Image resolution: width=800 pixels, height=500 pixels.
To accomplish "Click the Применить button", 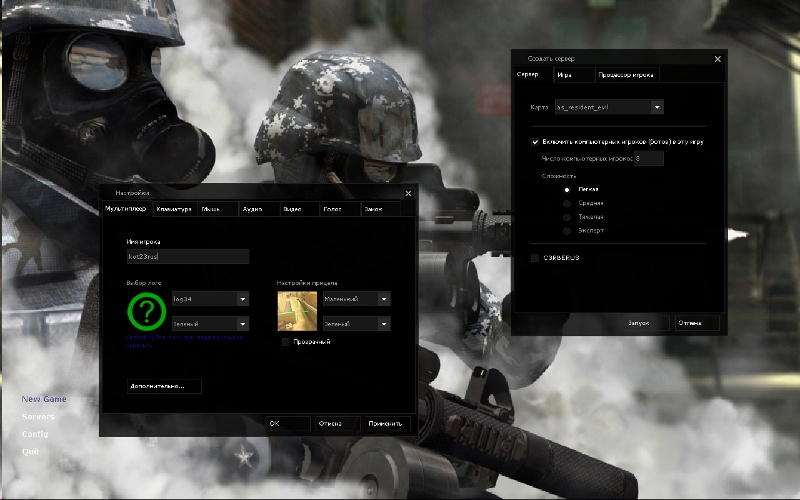I will [x=387, y=423].
